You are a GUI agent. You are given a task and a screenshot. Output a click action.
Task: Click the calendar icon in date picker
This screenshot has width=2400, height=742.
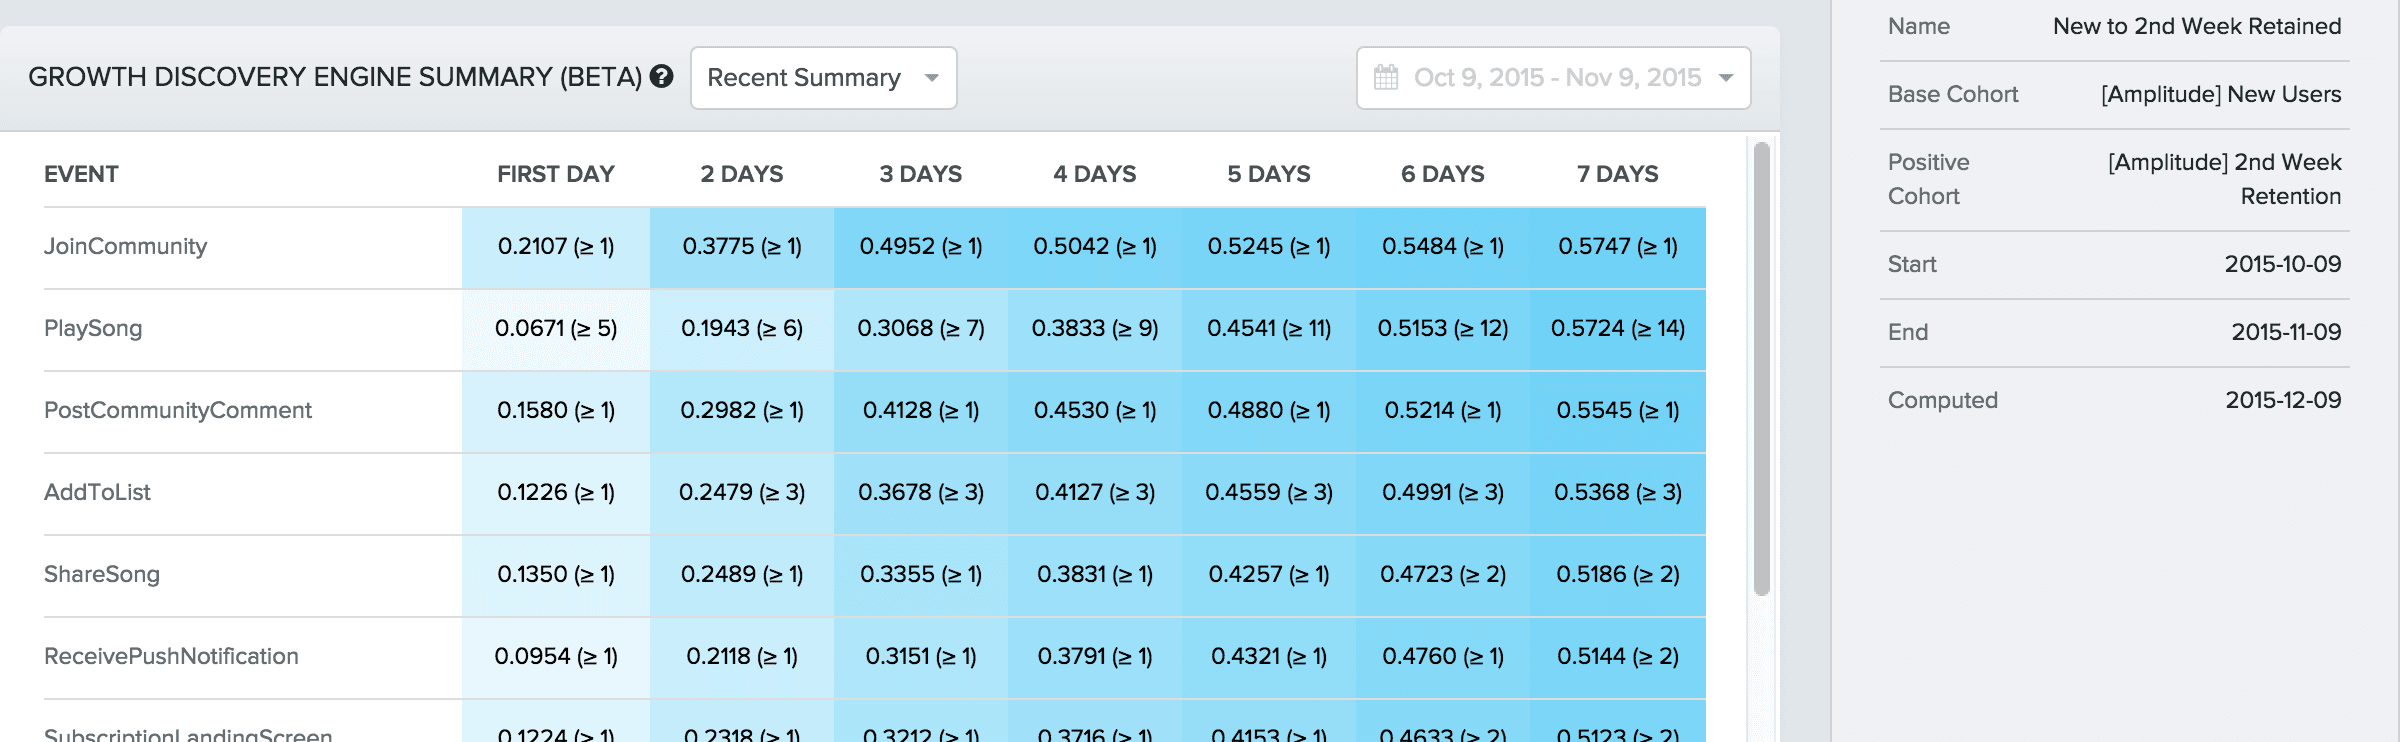(x=1386, y=77)
